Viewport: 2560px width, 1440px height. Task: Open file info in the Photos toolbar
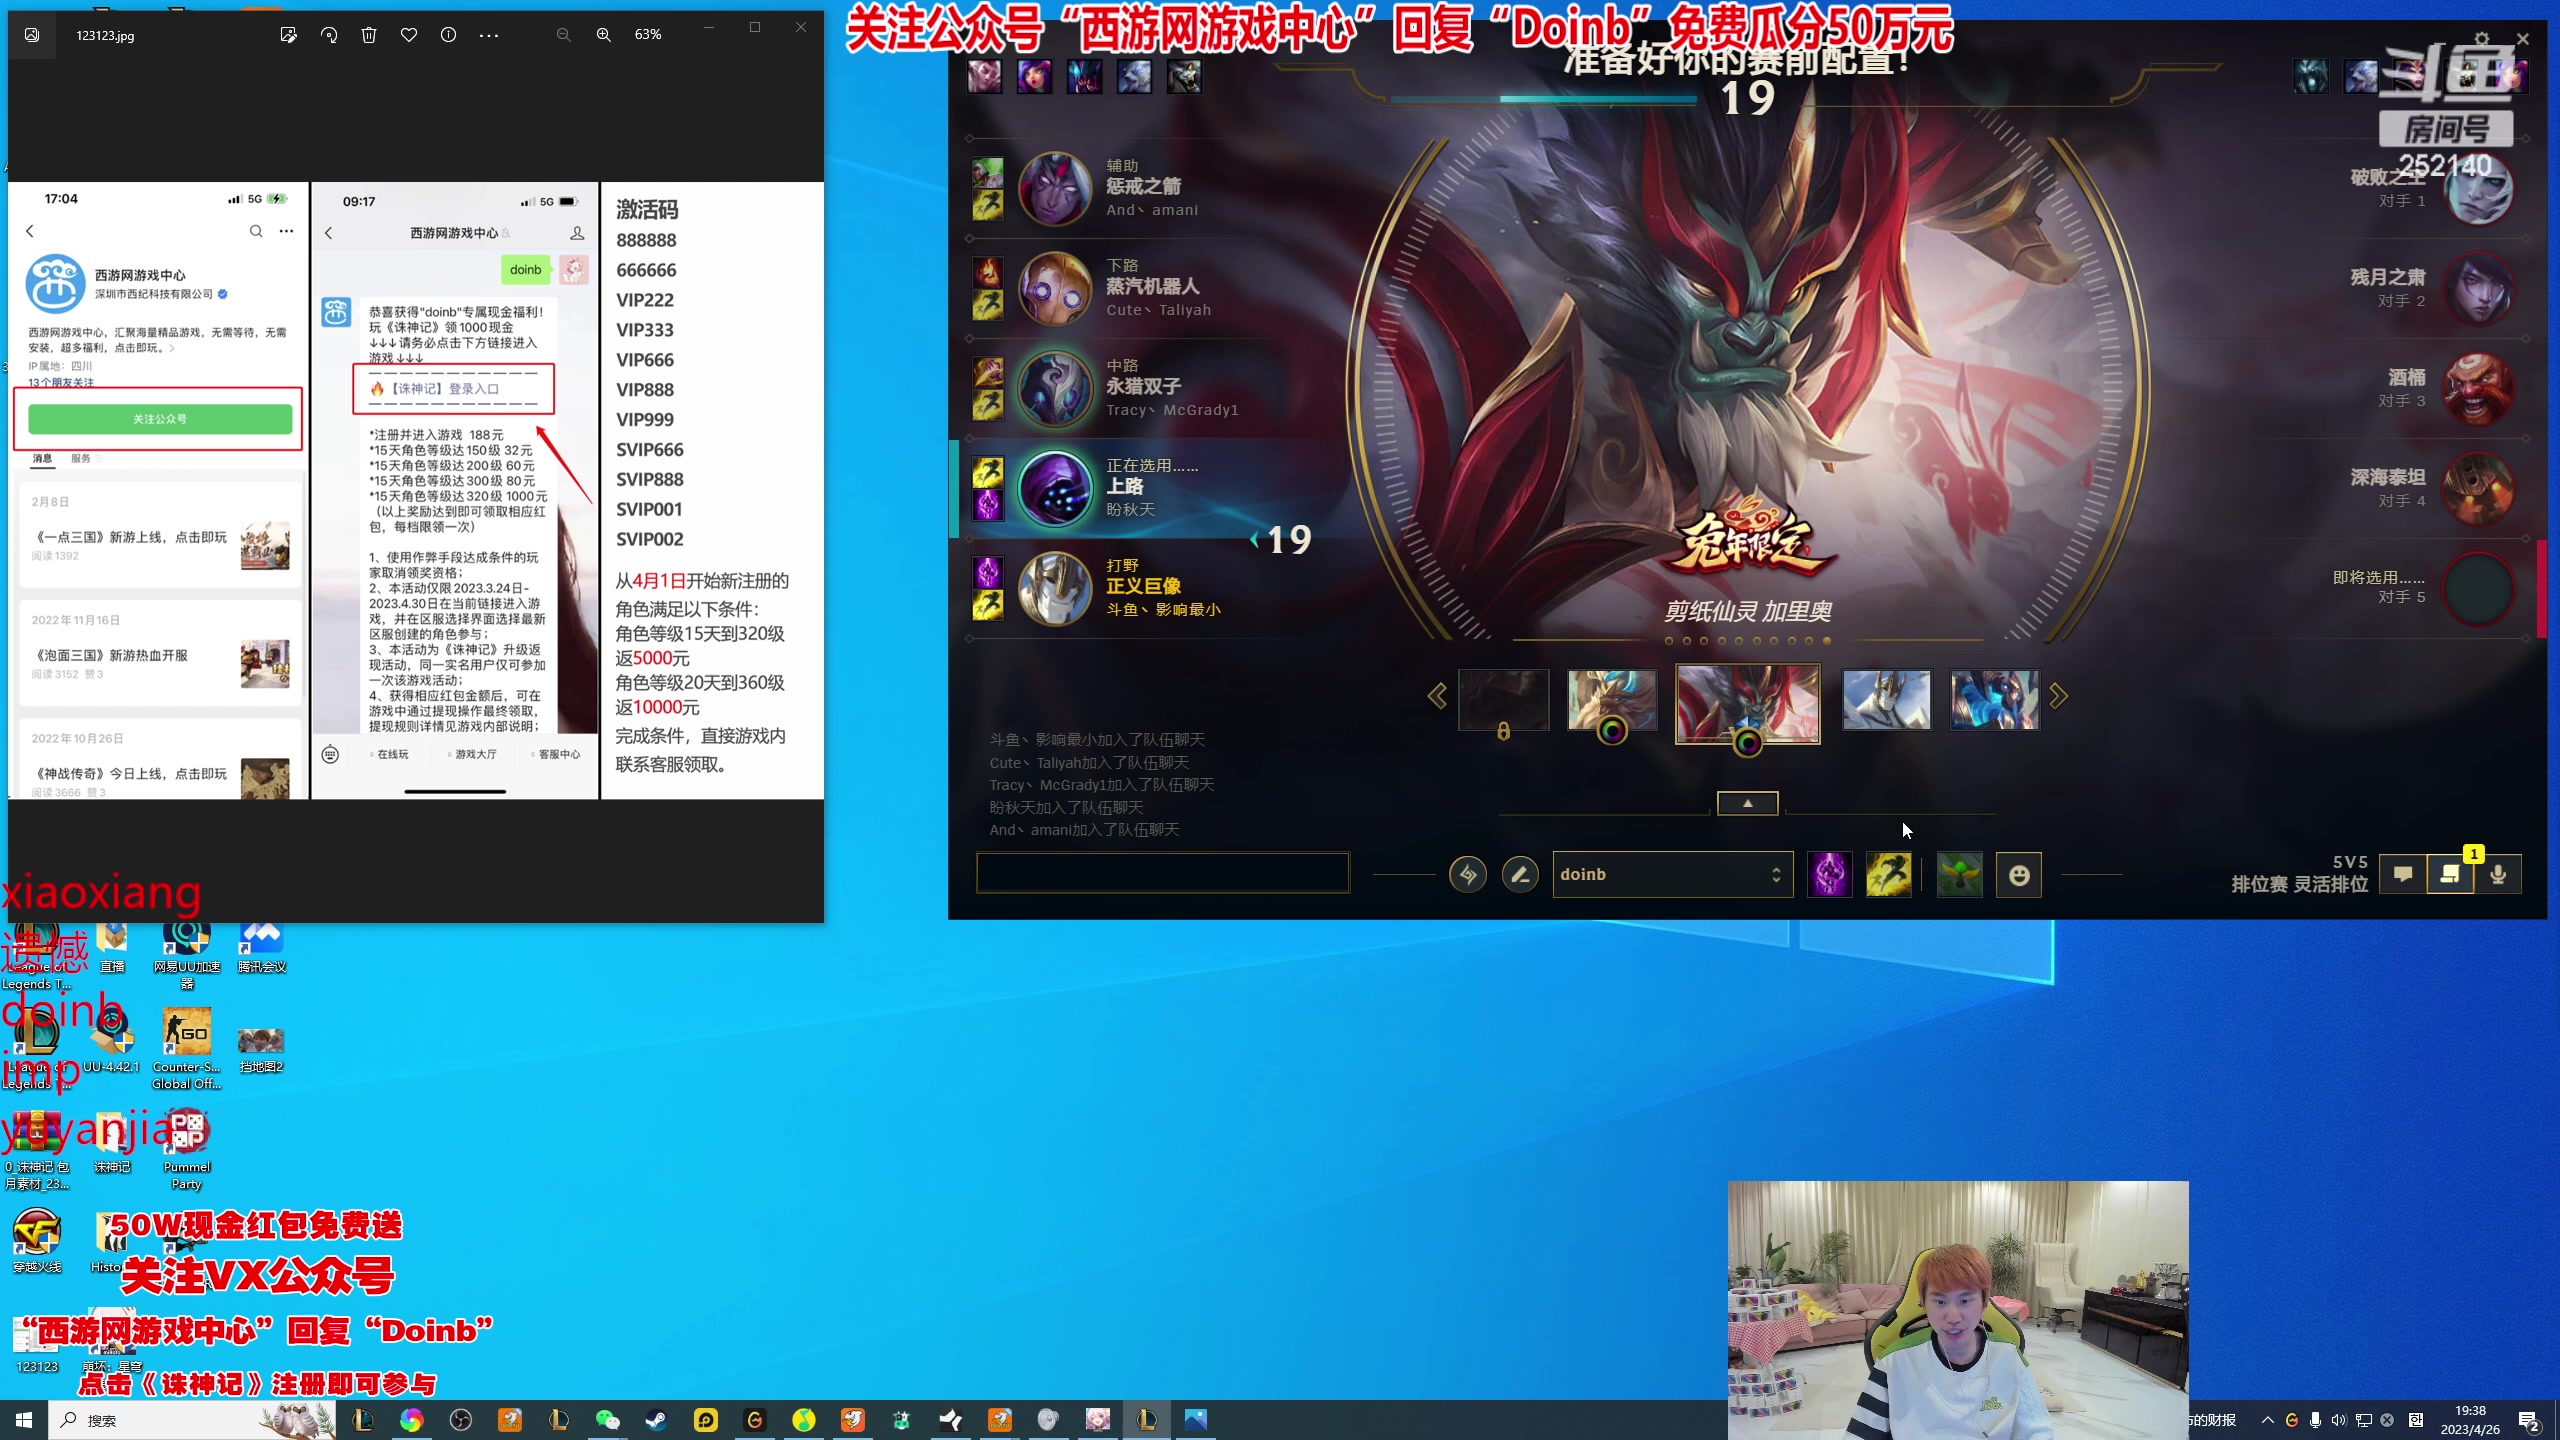point(449,35)
